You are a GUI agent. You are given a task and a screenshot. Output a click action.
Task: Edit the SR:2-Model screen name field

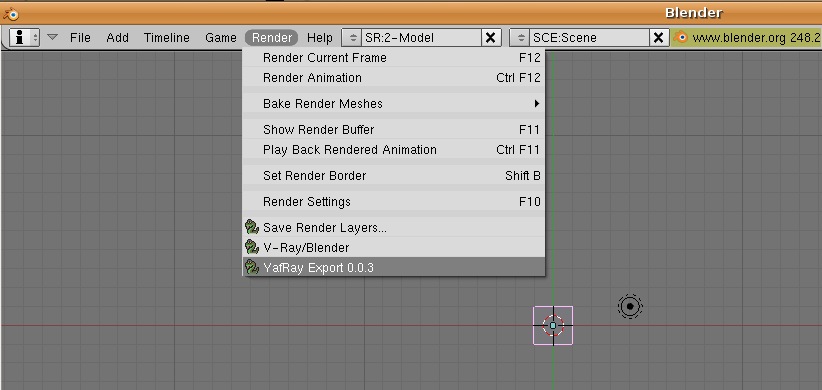(x=421, y=38)
